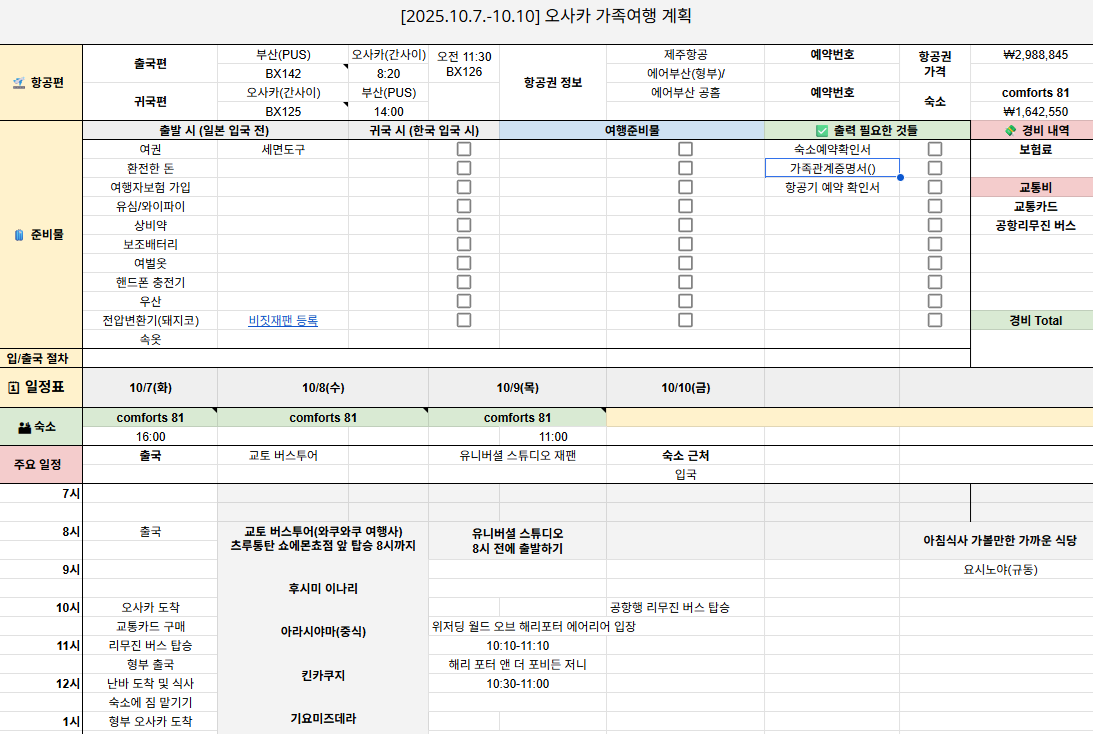
Task: Toggle the 귀국 시 checkbox in the 우산 row
Action: (464, 301)
